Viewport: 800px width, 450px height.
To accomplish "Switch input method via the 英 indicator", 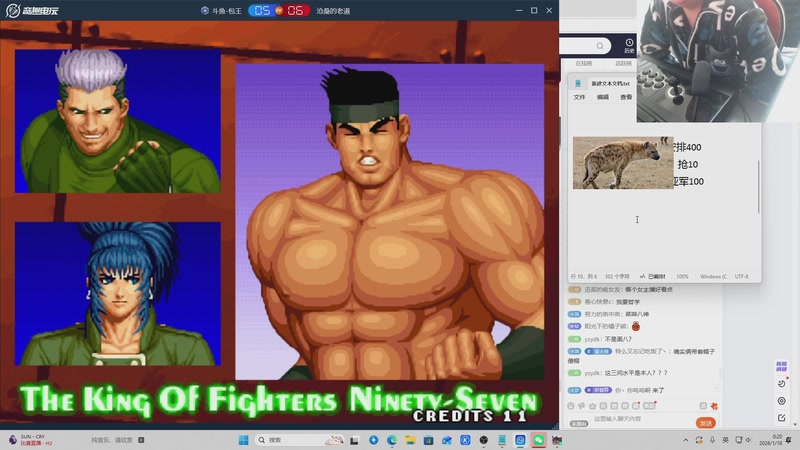I will tap(726, 440).
